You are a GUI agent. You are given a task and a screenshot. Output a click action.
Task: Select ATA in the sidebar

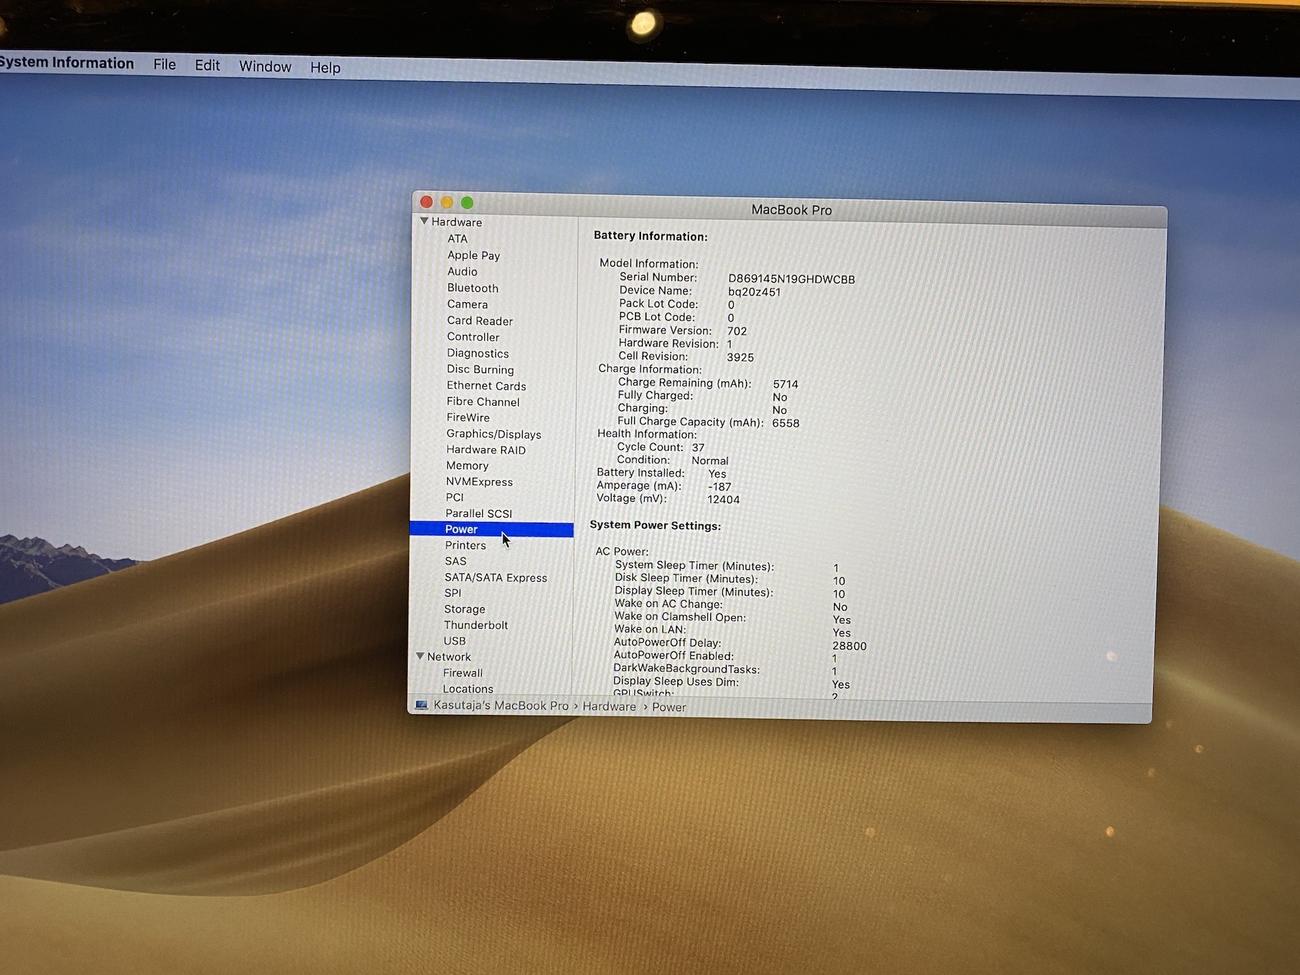(457, 239)
